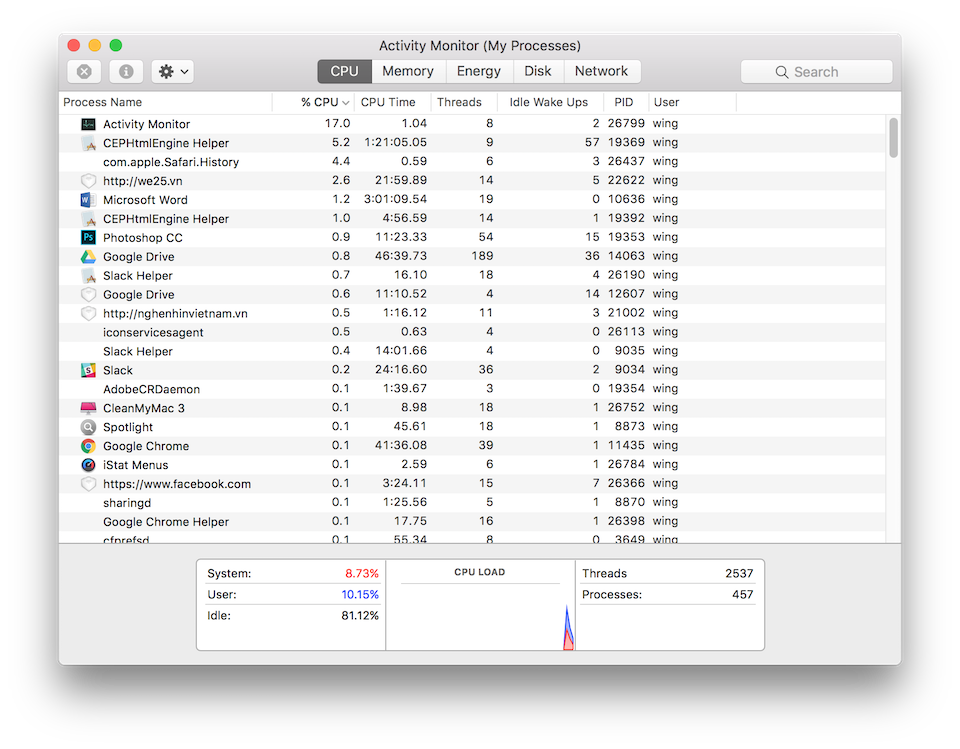Click the Spotlight process icon
The width and height of the screenshot is (960, 749).
pyautogui.click(x=88, y=427)
